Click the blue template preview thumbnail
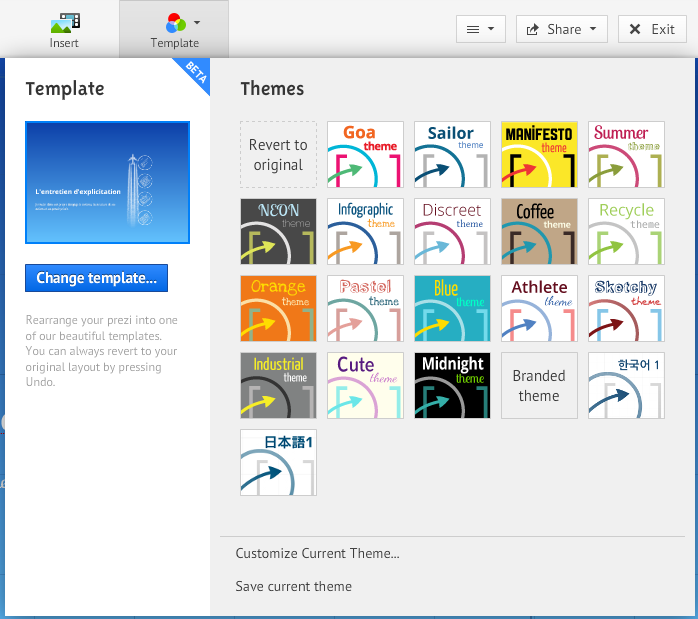This screenshot has height=619, width=698. tap(107, 183)
